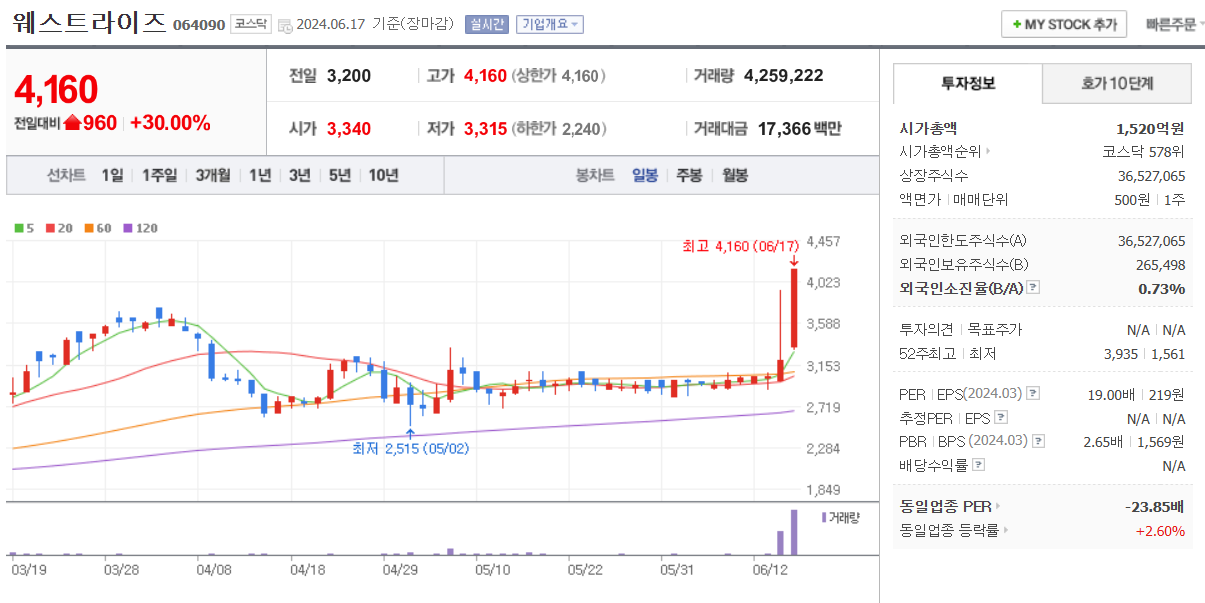
Task: Click the 코스닥 578위 ranking text
Action: point(1144,152)
